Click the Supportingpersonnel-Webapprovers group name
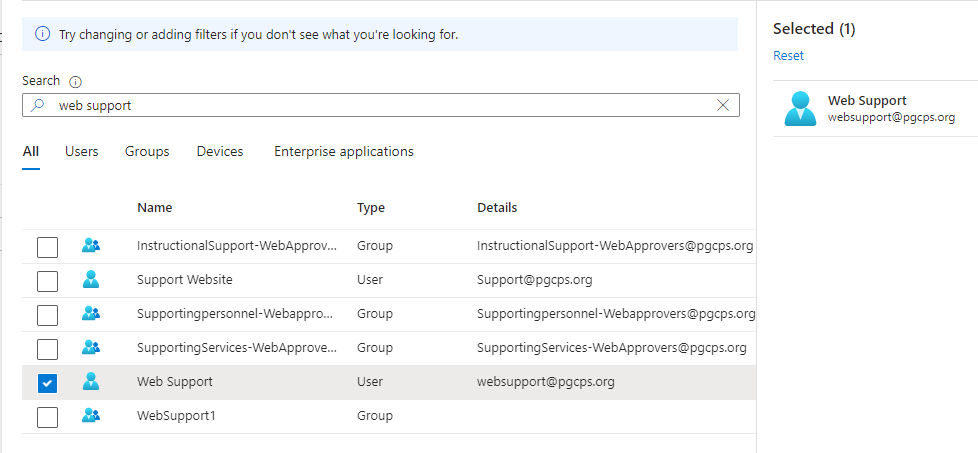This screenshot has width=978, height=453. pyautogui.click(x=236, y=314)
